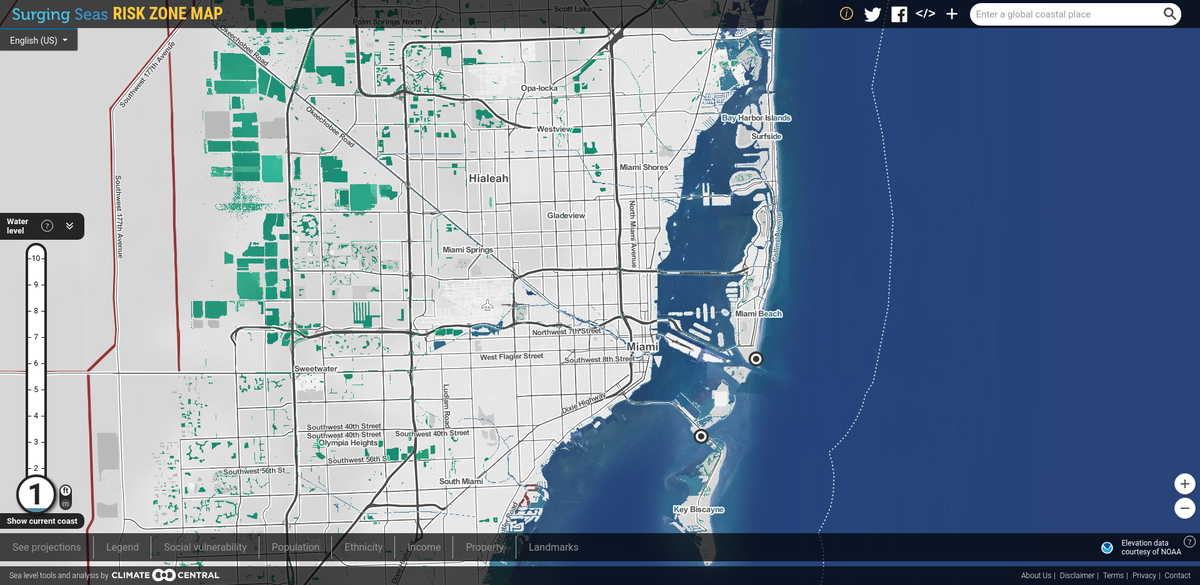The height and width of the screenshot is (585, 1200).
Task: Click the plus icon in header
Action: tap(952, 14)
